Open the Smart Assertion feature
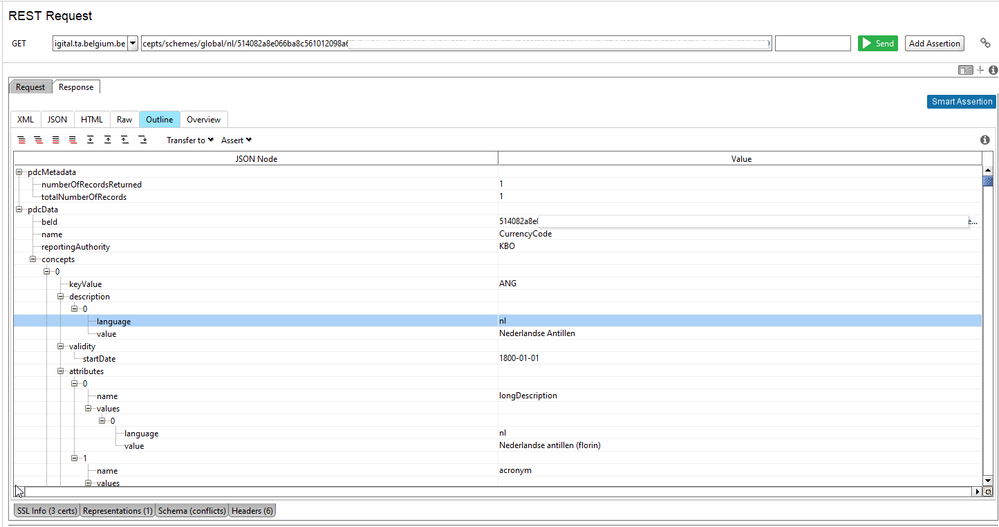The height and width of the screenshot is (527, 999). click(x=960, y=101)
